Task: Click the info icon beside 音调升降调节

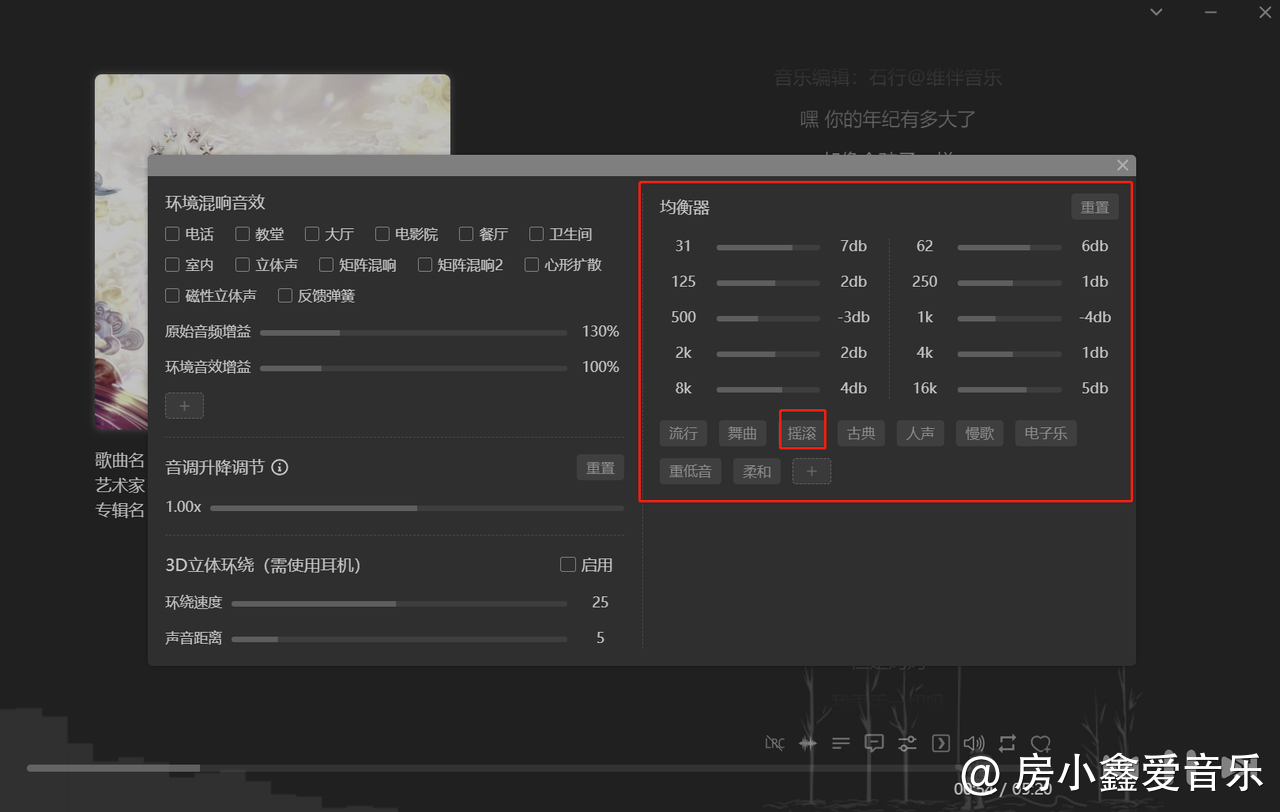Action: pos(280,467)
